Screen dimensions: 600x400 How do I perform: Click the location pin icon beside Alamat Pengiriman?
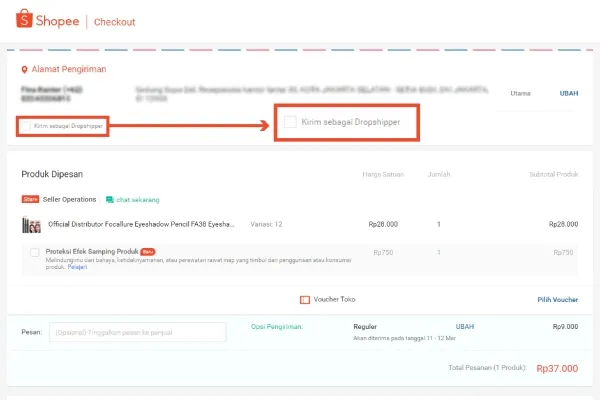24,70
